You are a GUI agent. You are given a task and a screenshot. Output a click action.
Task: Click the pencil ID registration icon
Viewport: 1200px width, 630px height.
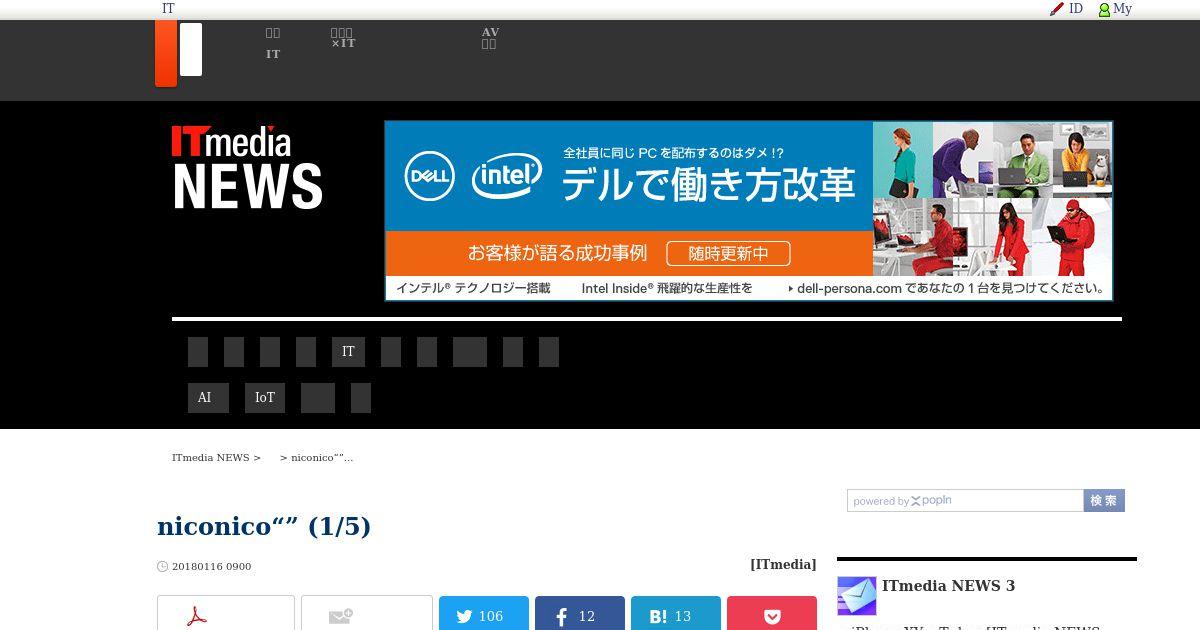[x=1057, y=9]
